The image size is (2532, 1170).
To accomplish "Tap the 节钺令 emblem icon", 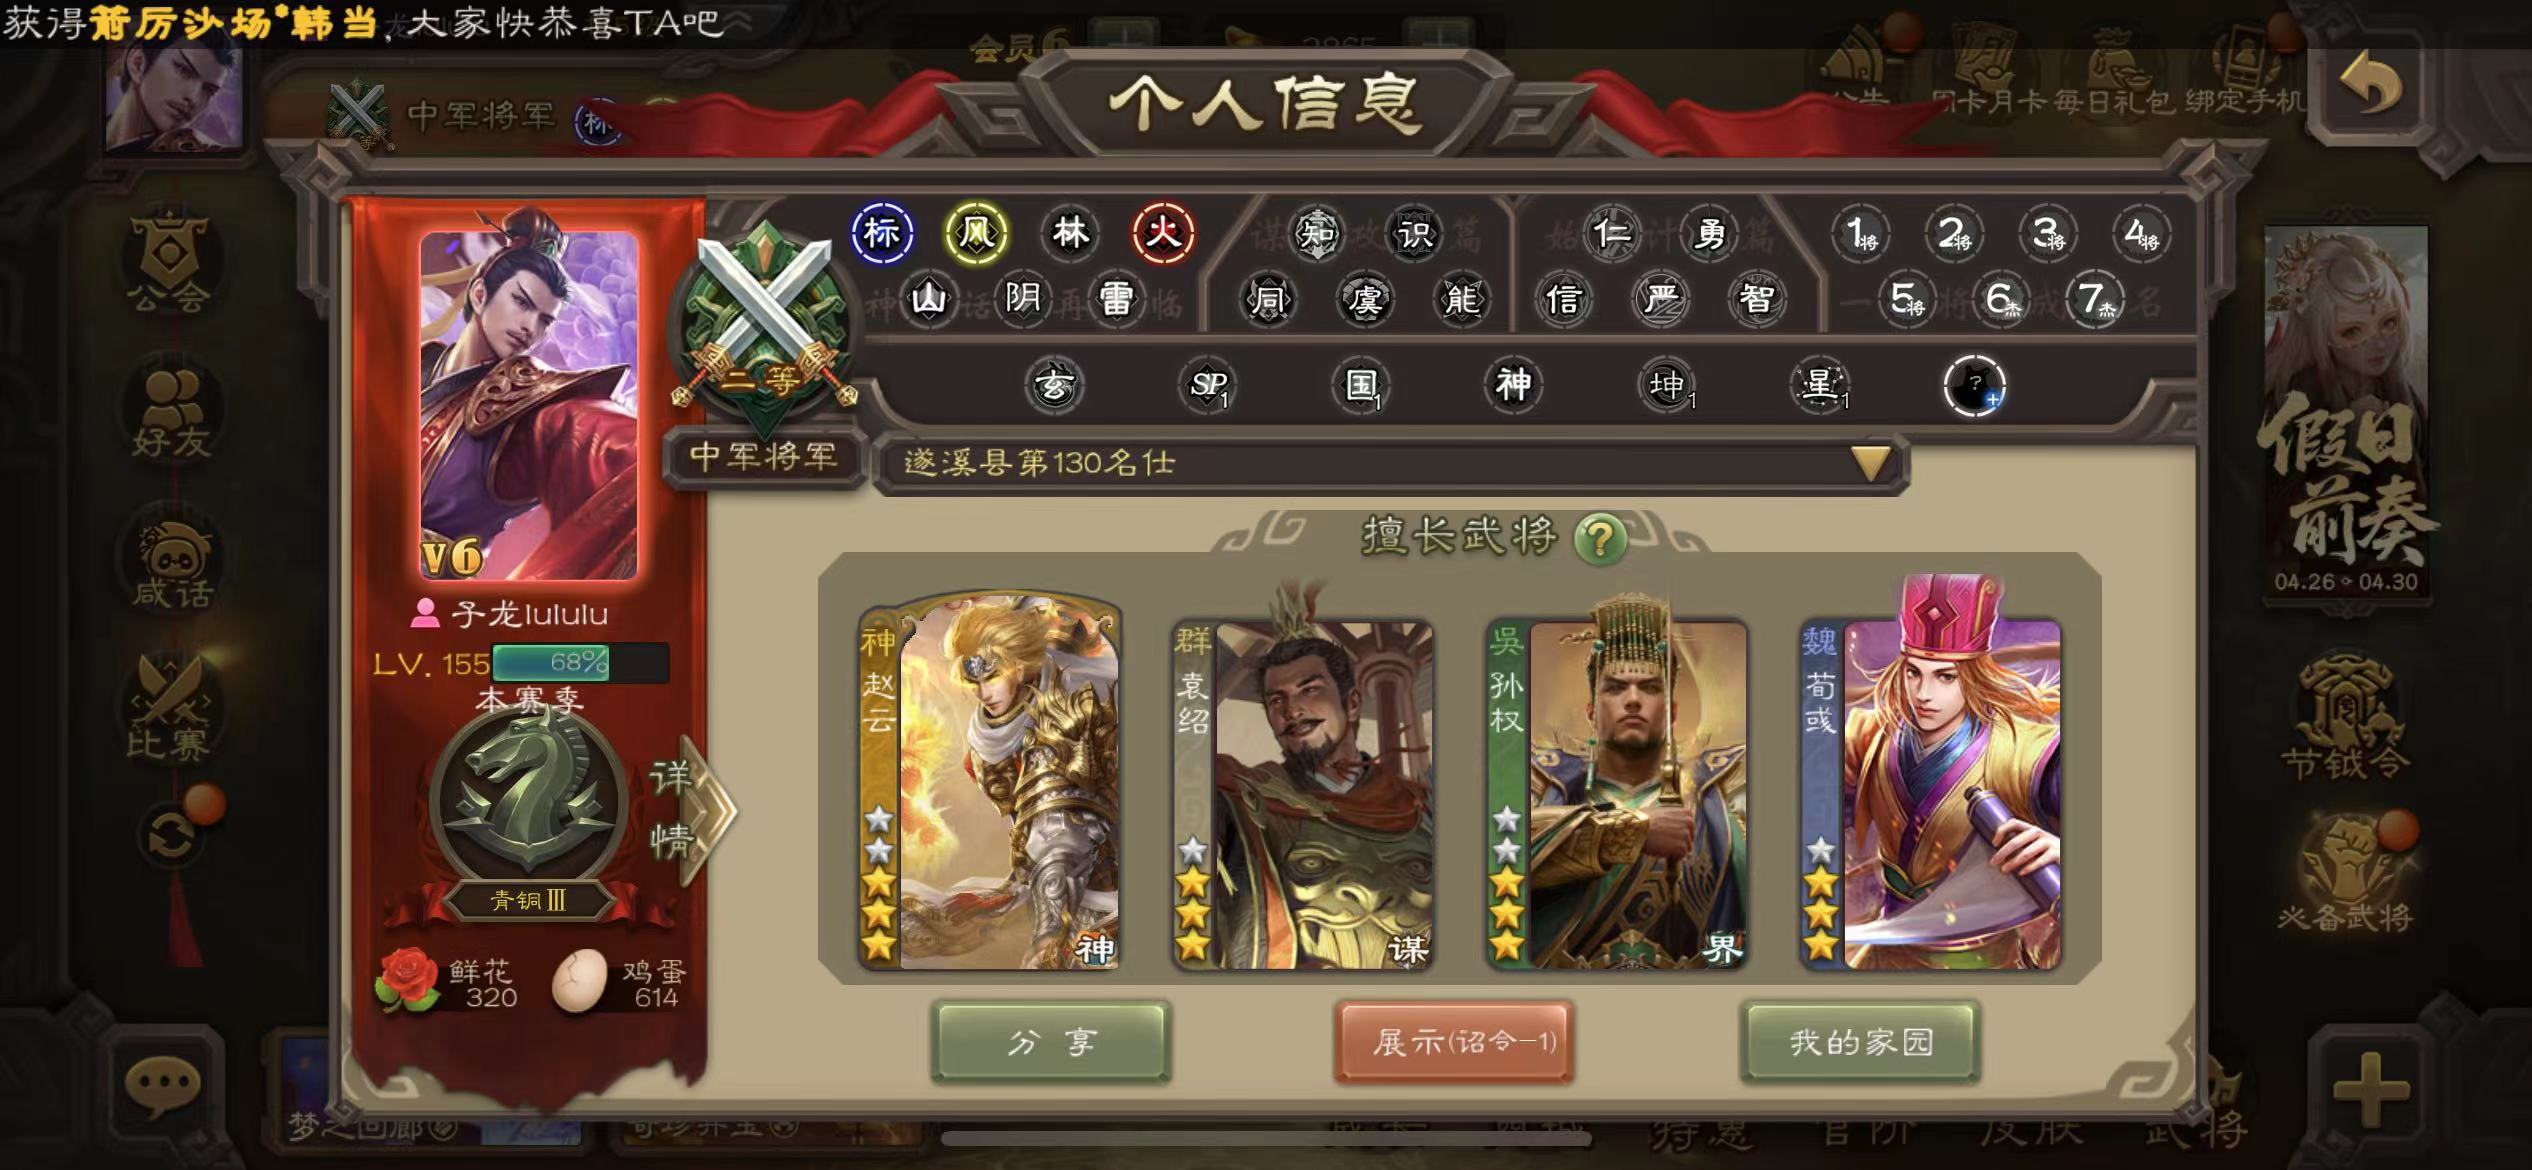I will (2346, 715).
